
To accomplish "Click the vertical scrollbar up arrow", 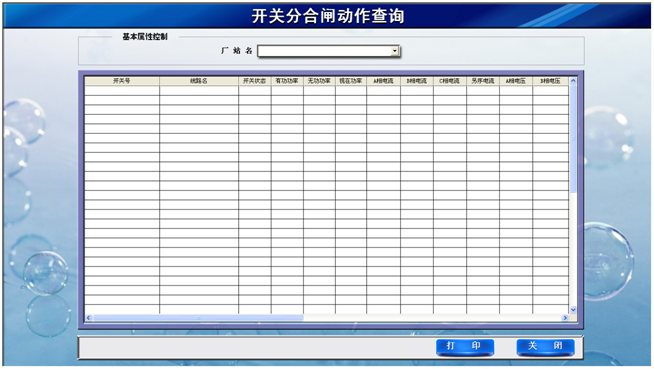I will (x=573, y=81).
